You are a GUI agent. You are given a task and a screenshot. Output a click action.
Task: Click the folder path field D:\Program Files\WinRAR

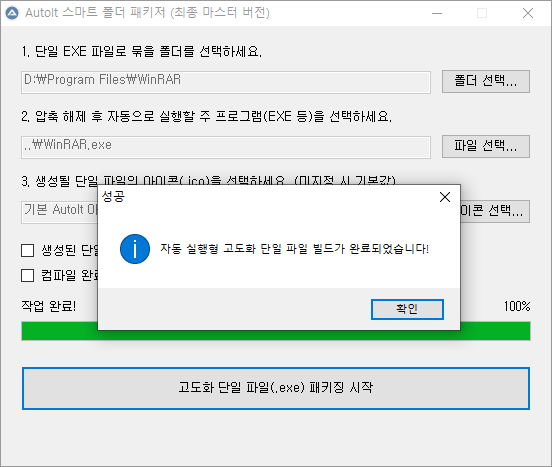click(x=226, y=82)
